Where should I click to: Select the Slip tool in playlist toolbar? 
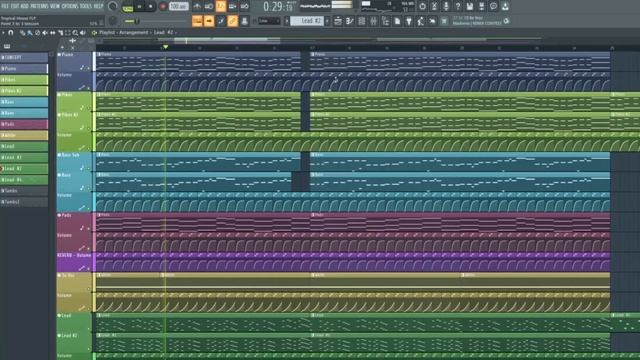click(52, 32)
